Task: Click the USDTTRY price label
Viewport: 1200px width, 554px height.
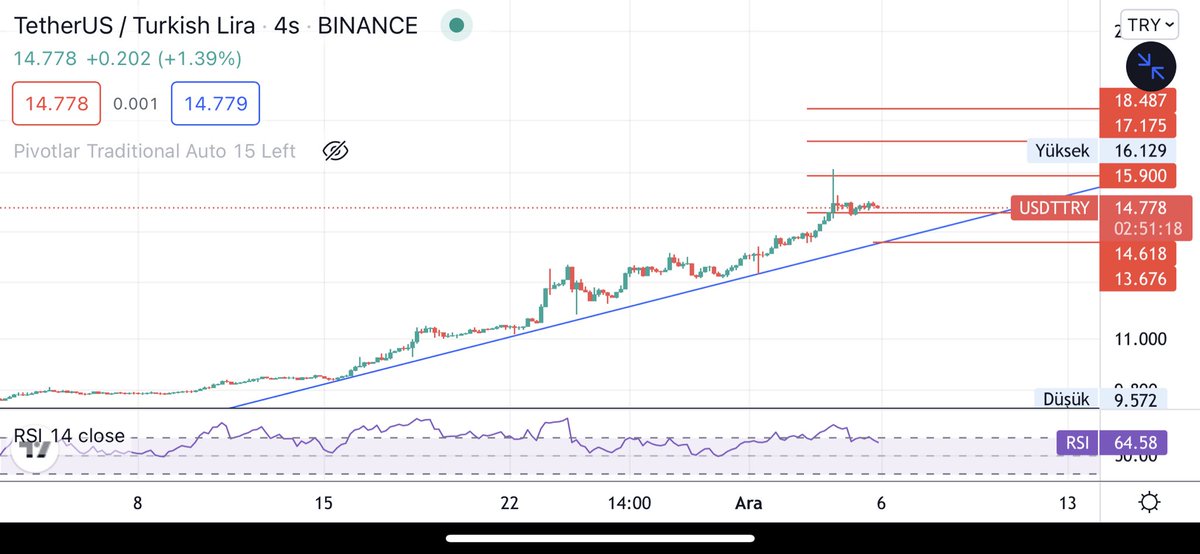Action: [1055, 208]
